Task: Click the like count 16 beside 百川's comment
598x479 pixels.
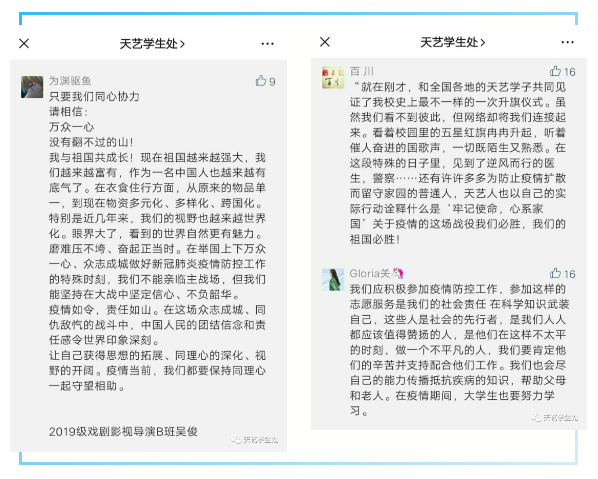Action: tap(569, 72)
